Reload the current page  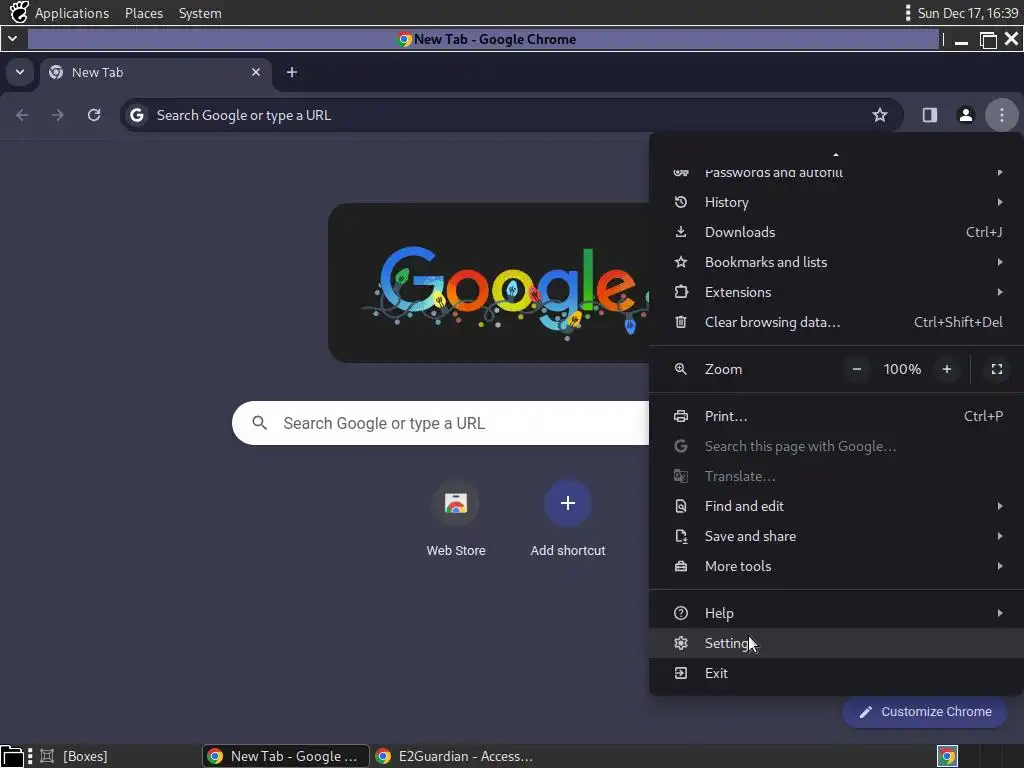pyautogui.click(x=94, y=115)
